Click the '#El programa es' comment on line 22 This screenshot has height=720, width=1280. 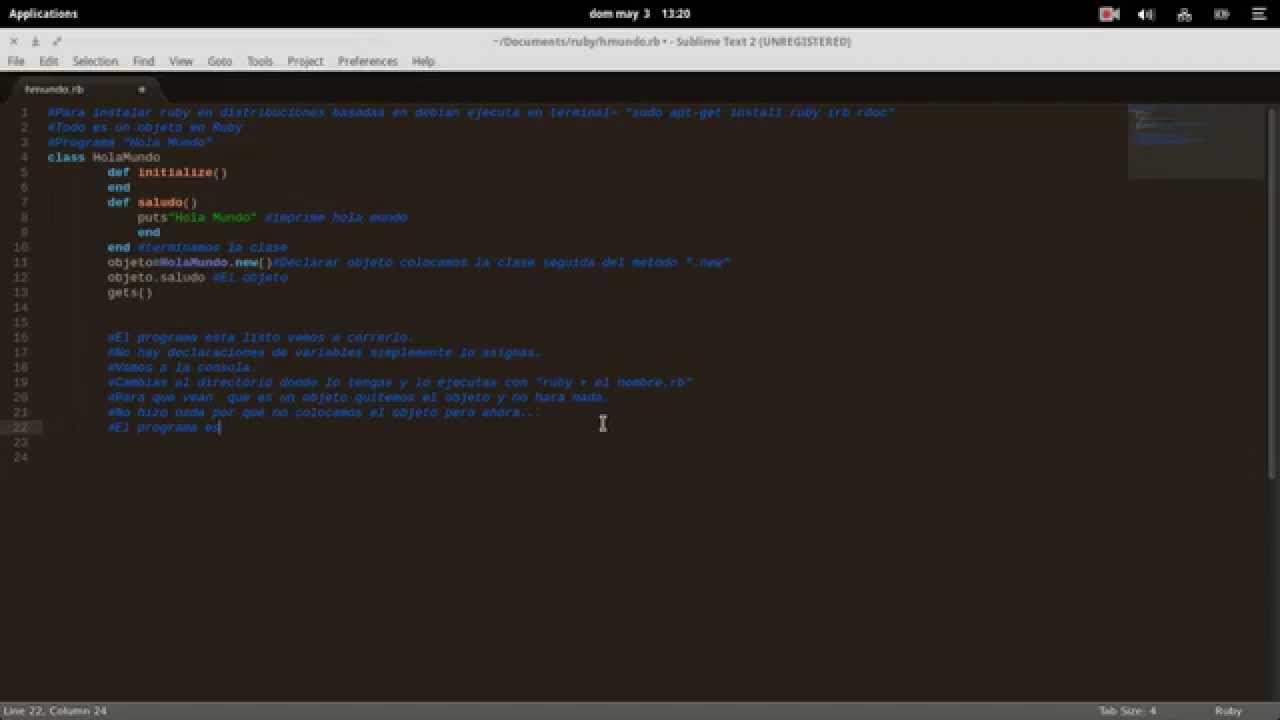(x=164, y=427)
